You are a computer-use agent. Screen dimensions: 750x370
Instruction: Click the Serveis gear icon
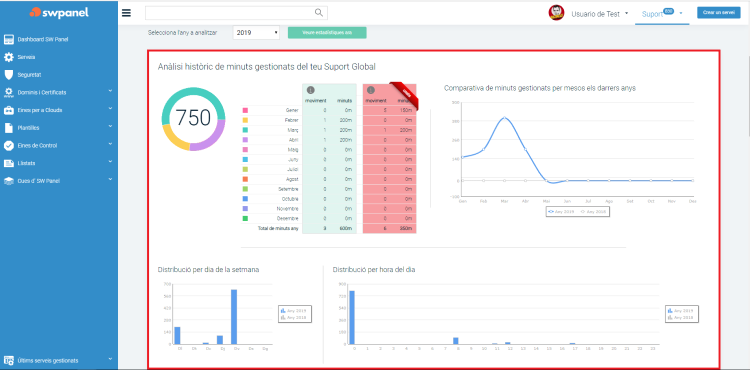[x=9, y=57]
